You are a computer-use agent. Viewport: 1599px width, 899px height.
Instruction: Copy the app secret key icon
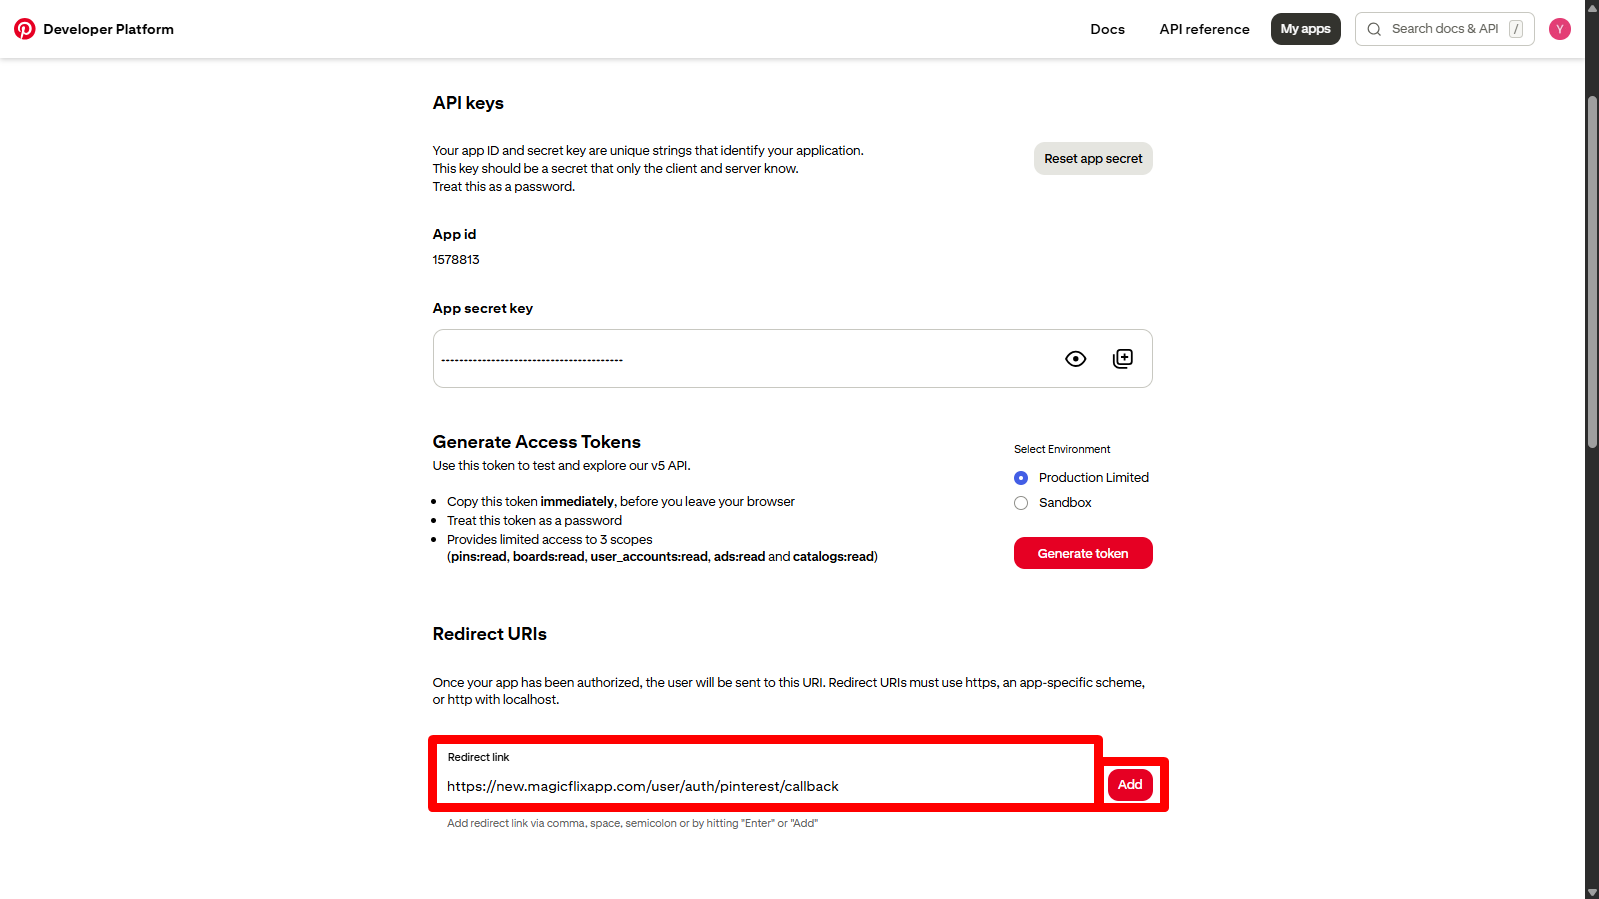(1123, 359)
